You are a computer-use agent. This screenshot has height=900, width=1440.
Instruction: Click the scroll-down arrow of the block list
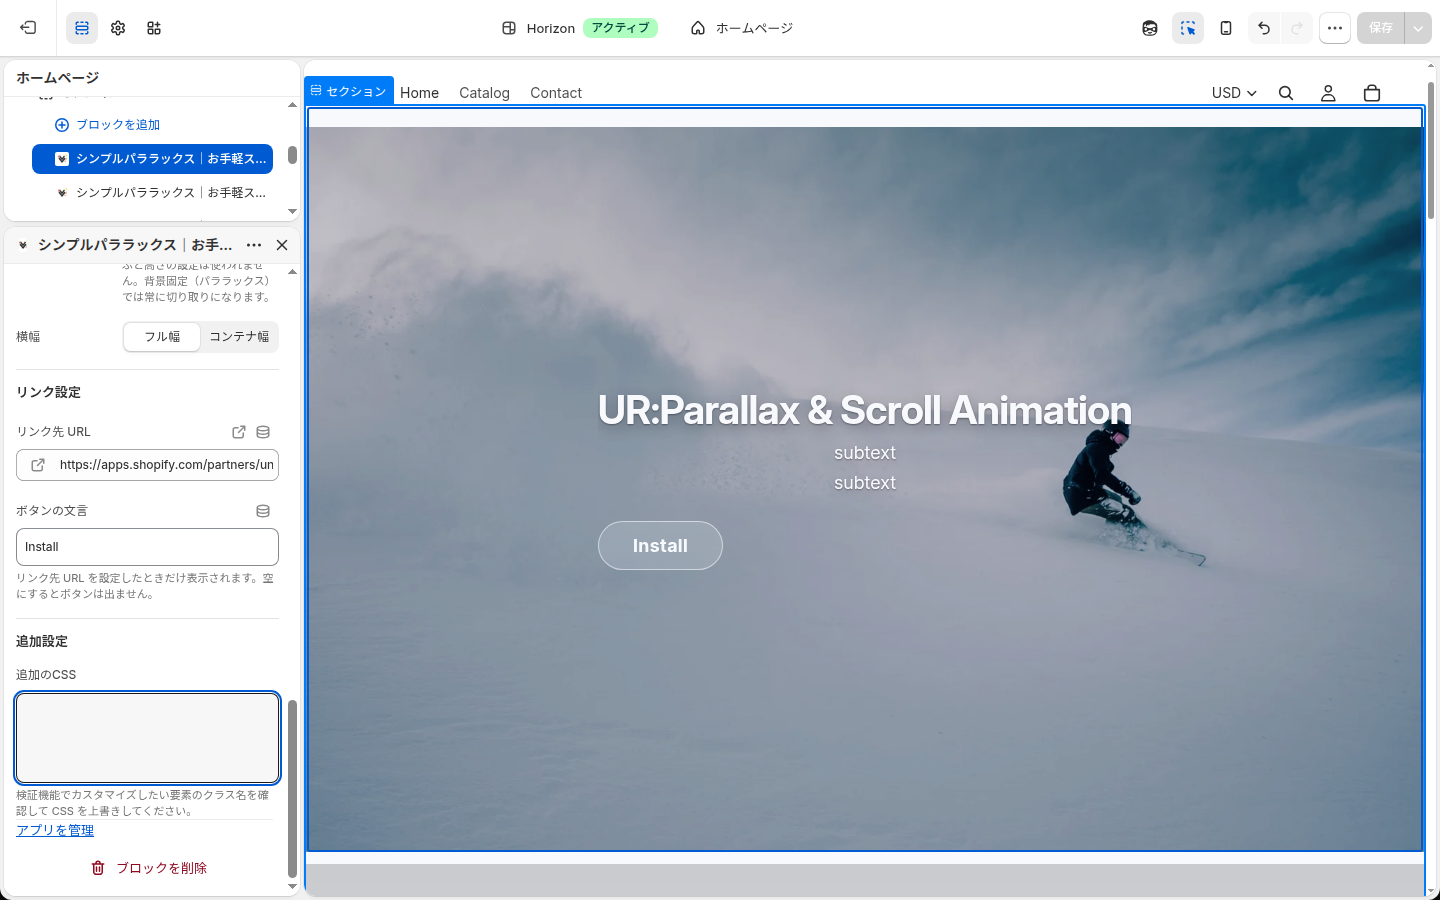[292, 212]
